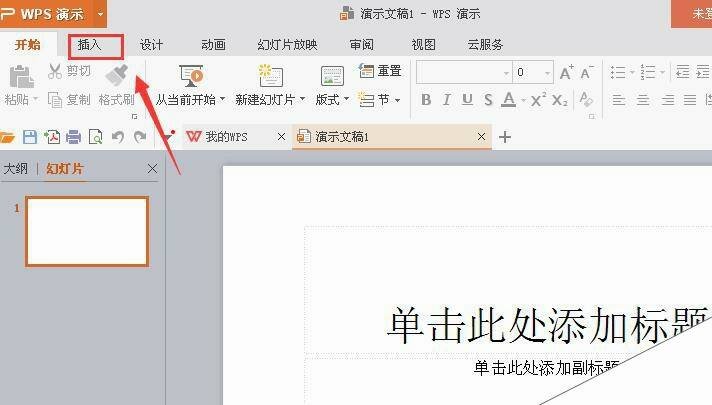This screenshot has width=712, height=405.
Task: Switch to the 大纲 outline pane tab
Action: click(x=15, y=168)
